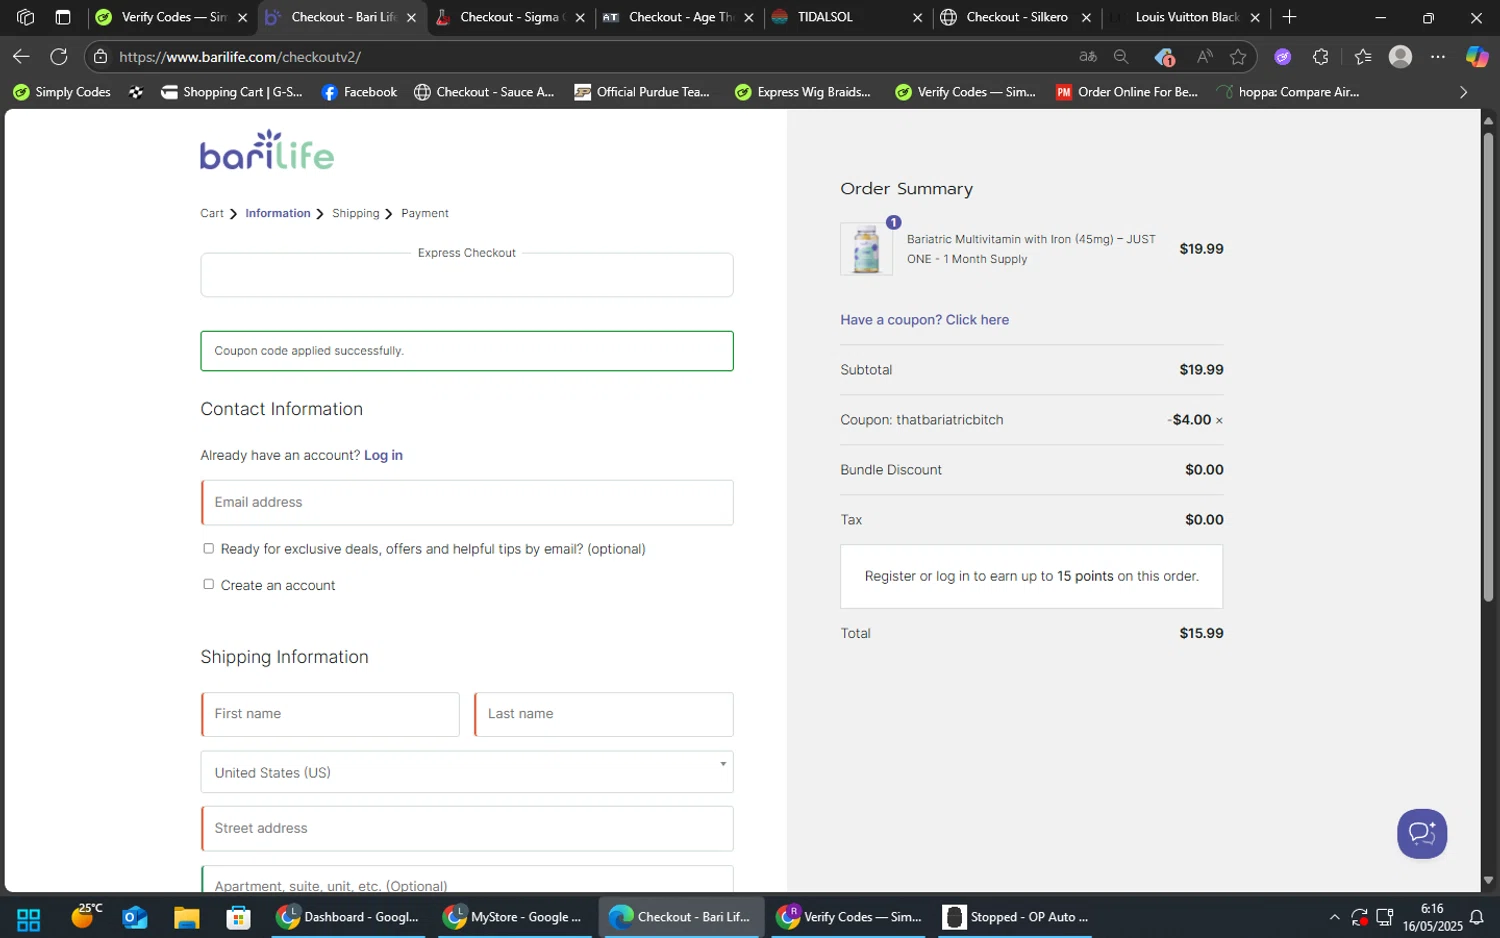The width and height of the screenshot is (1500, 938).
Task: Reload the Bari Life checkout page
Action: point(59,57)
